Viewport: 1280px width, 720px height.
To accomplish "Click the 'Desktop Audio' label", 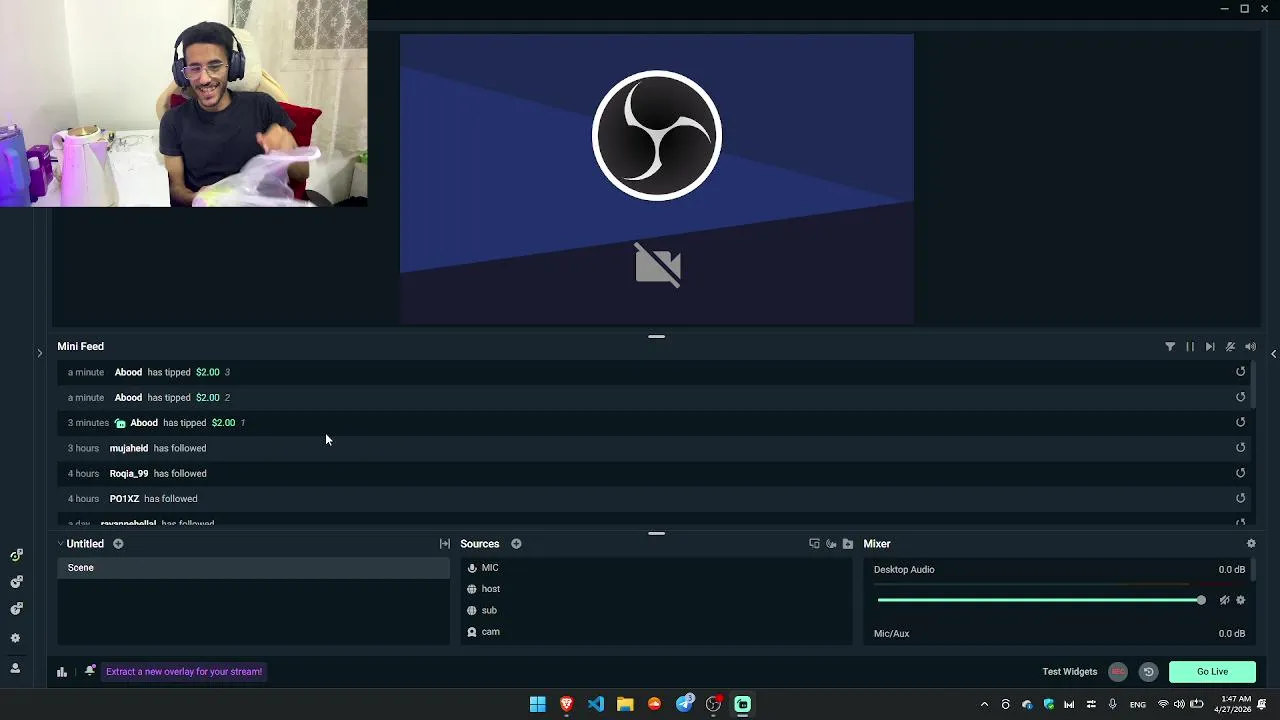I will [x=904, y=570].
